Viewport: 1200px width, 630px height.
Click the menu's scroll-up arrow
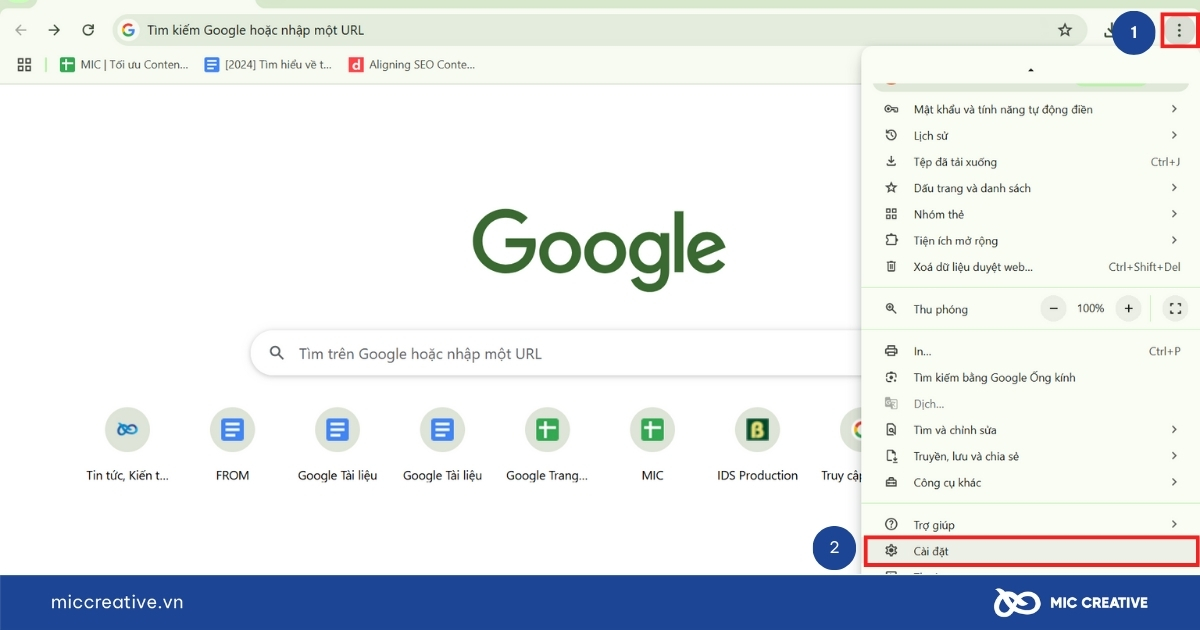tap(1030, 70)
